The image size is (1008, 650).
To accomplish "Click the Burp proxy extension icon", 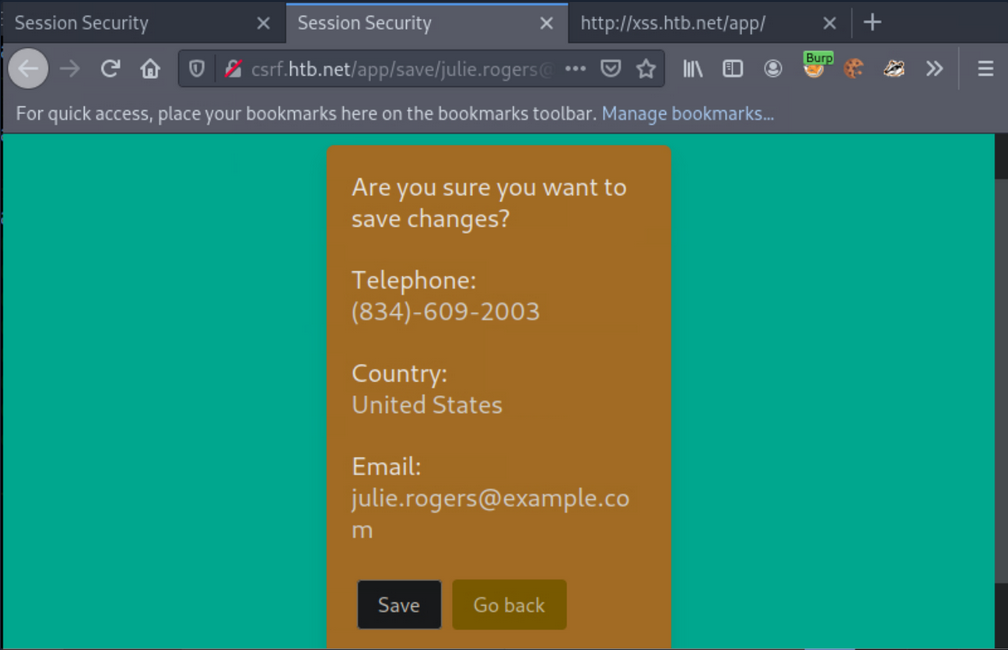I will (815, 67).
